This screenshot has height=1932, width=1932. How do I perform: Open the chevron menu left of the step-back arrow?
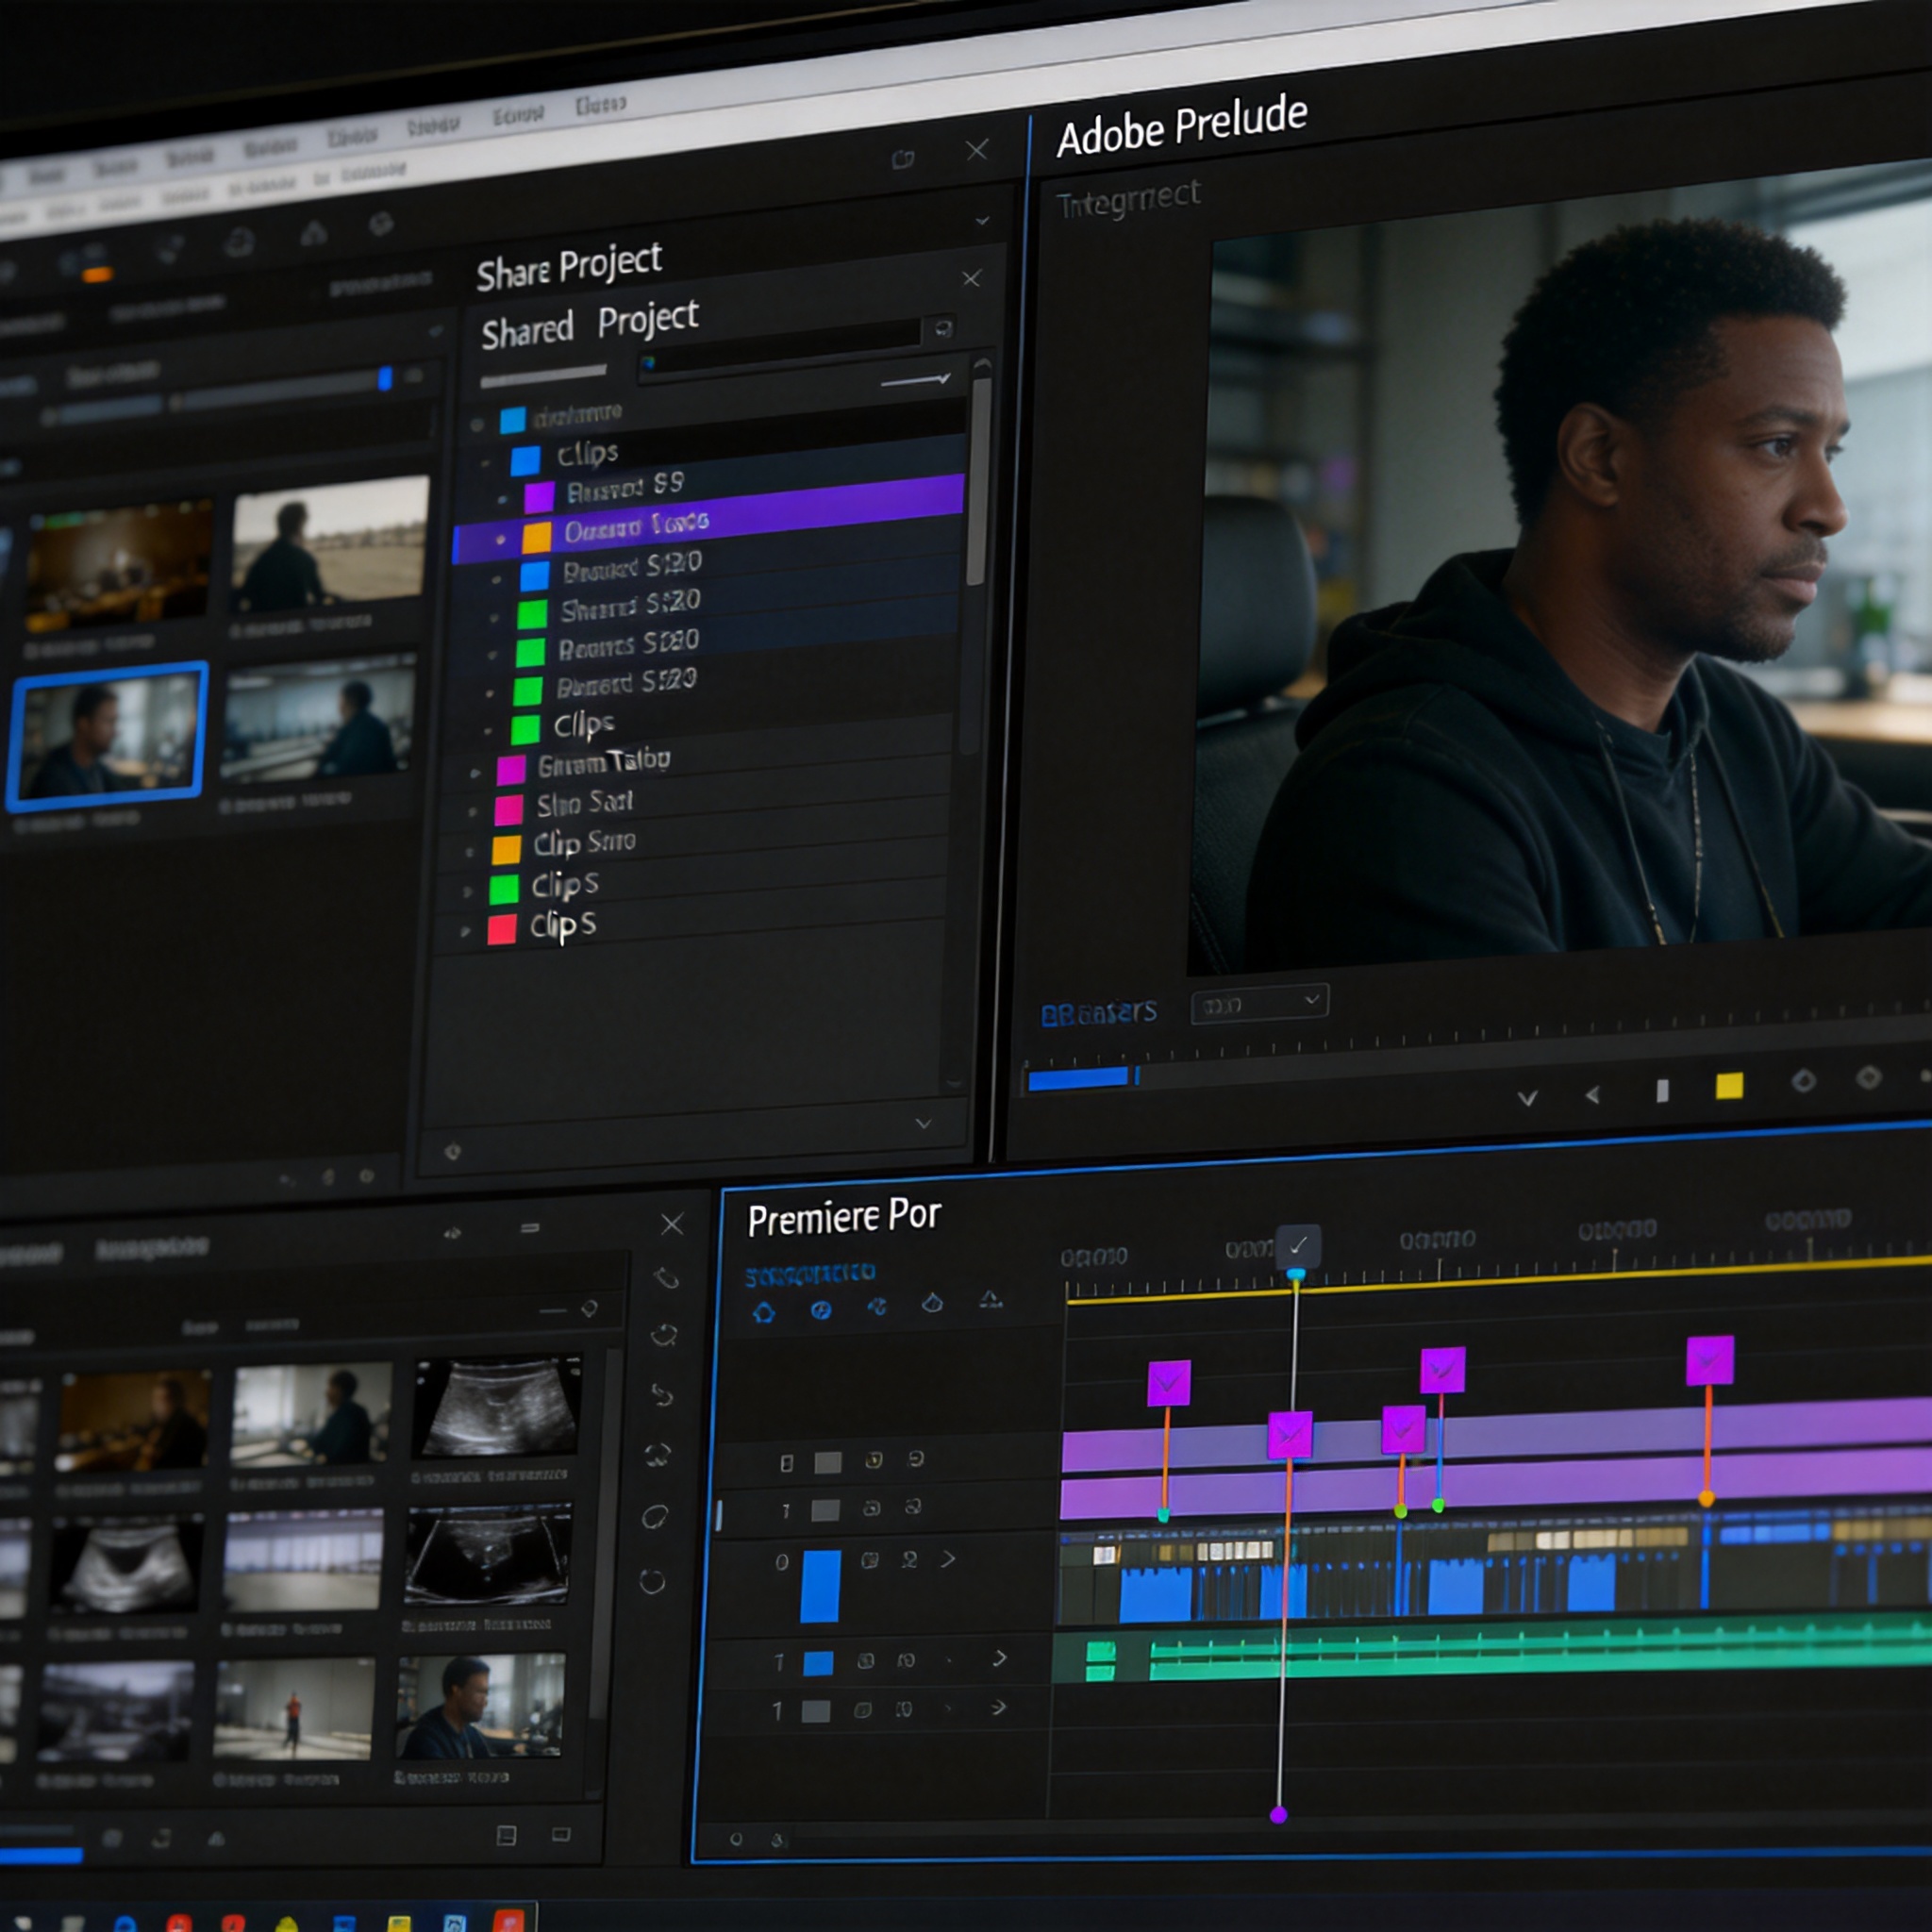[x=1527, y=1099]
